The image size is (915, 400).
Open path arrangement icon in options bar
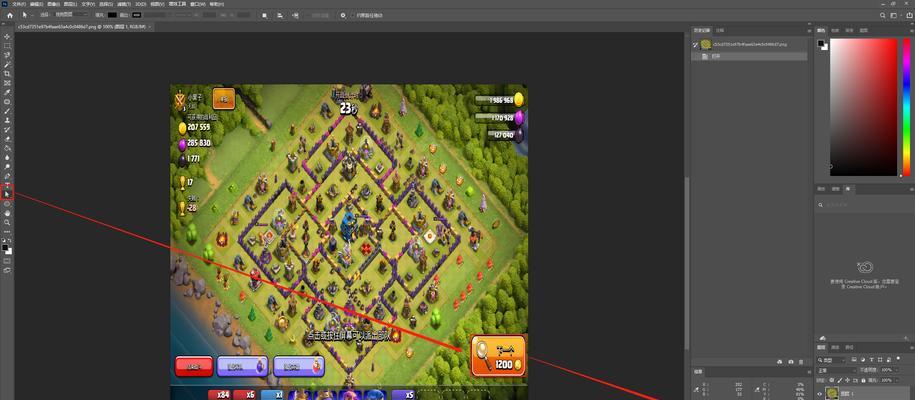296,15
